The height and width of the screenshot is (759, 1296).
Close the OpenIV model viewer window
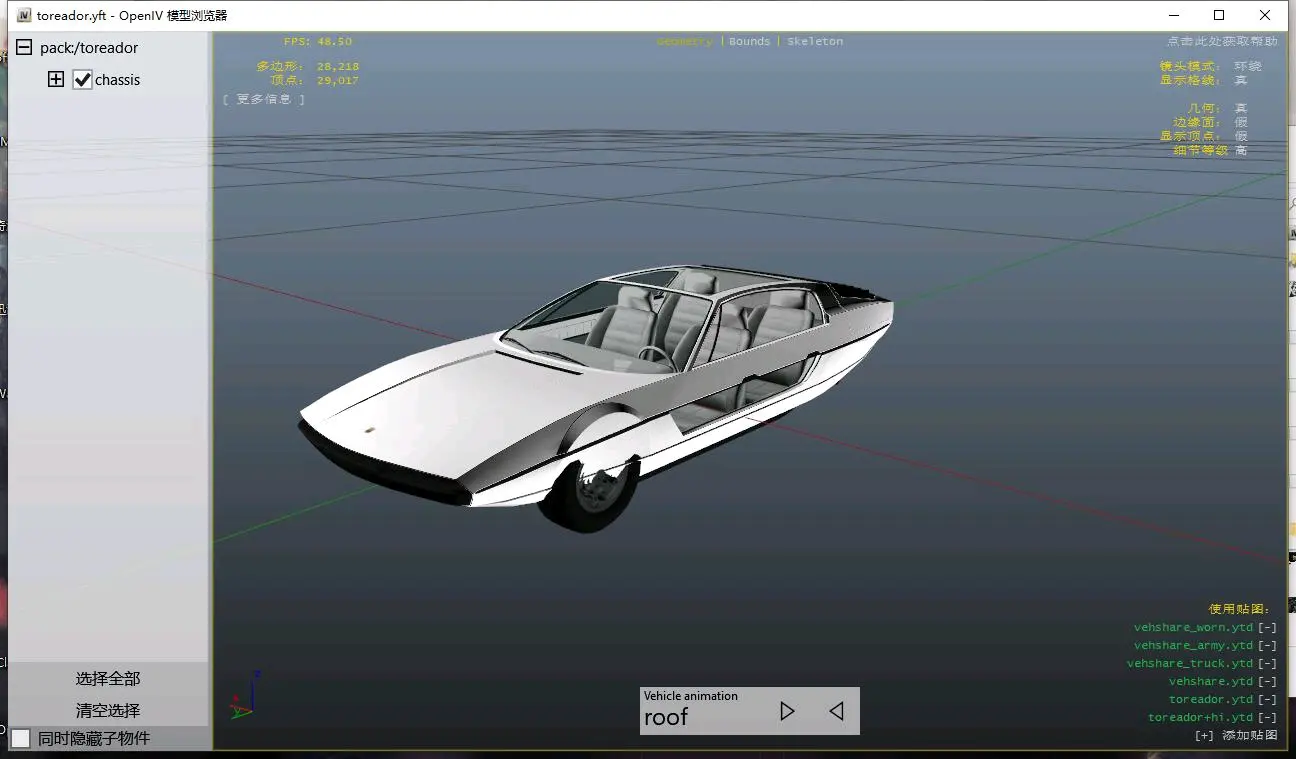coord(1265,15)
